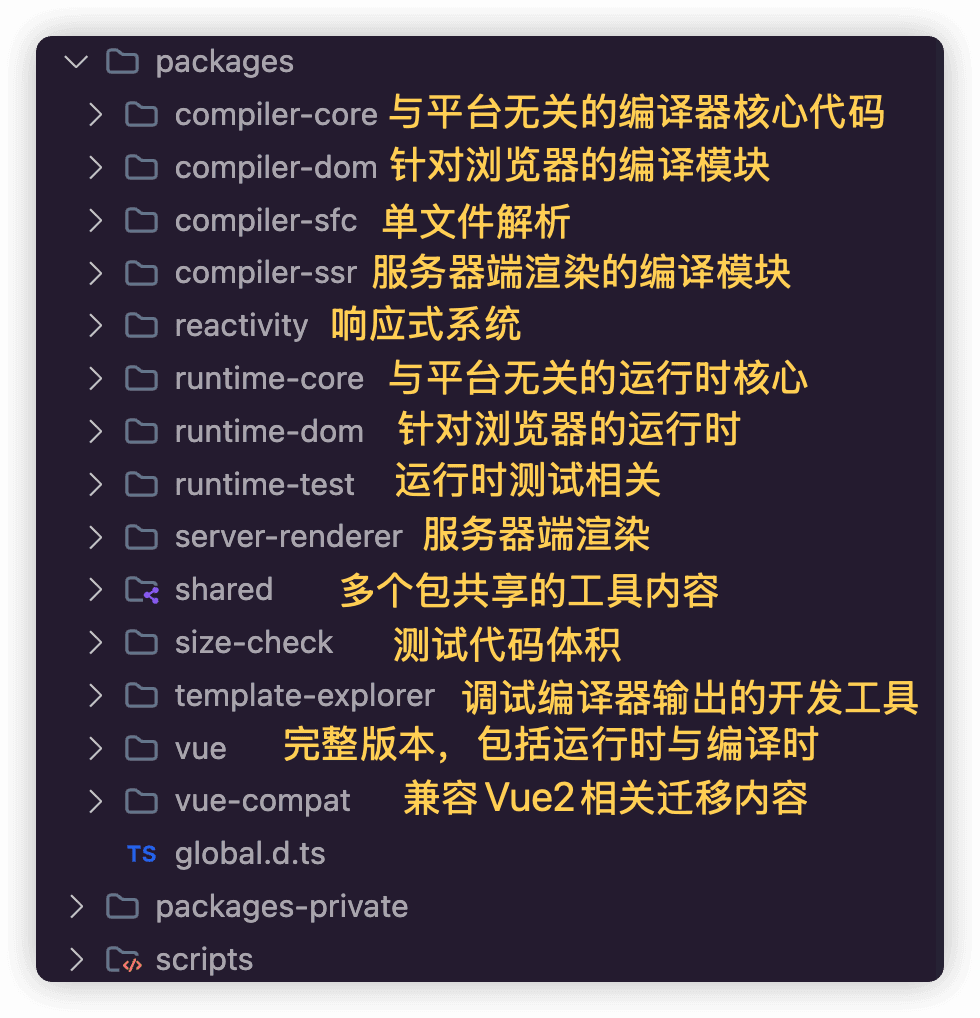Expand the server-renderer folder arrow

[x=95, y=537]
